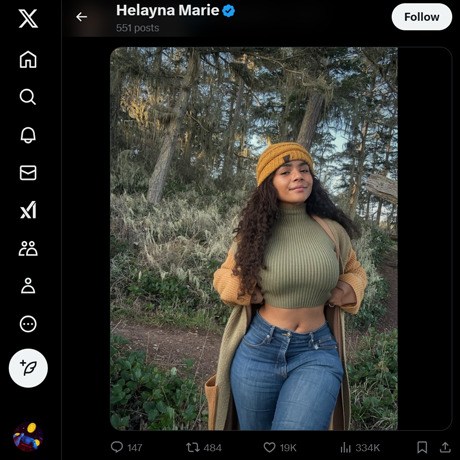Go back with the left arrow
Image resolution: width=460 pixels, height=460 pixels.
tap(81, 17)
